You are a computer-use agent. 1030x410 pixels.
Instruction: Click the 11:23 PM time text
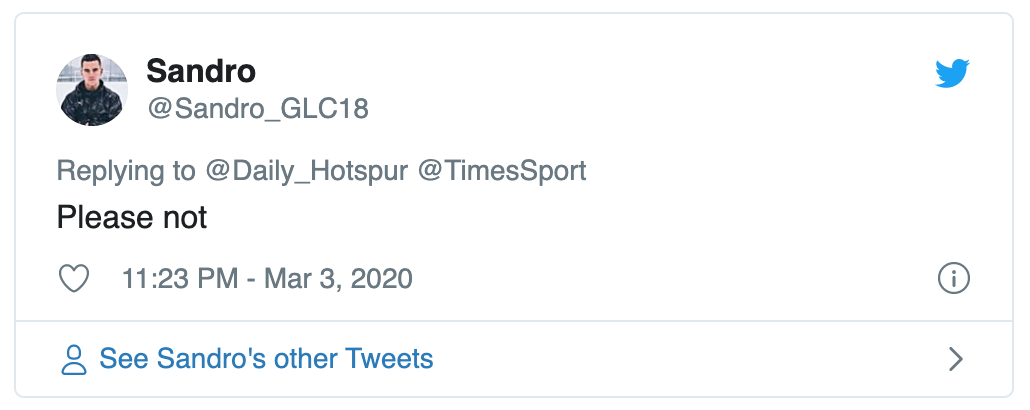tap(179, 278)
